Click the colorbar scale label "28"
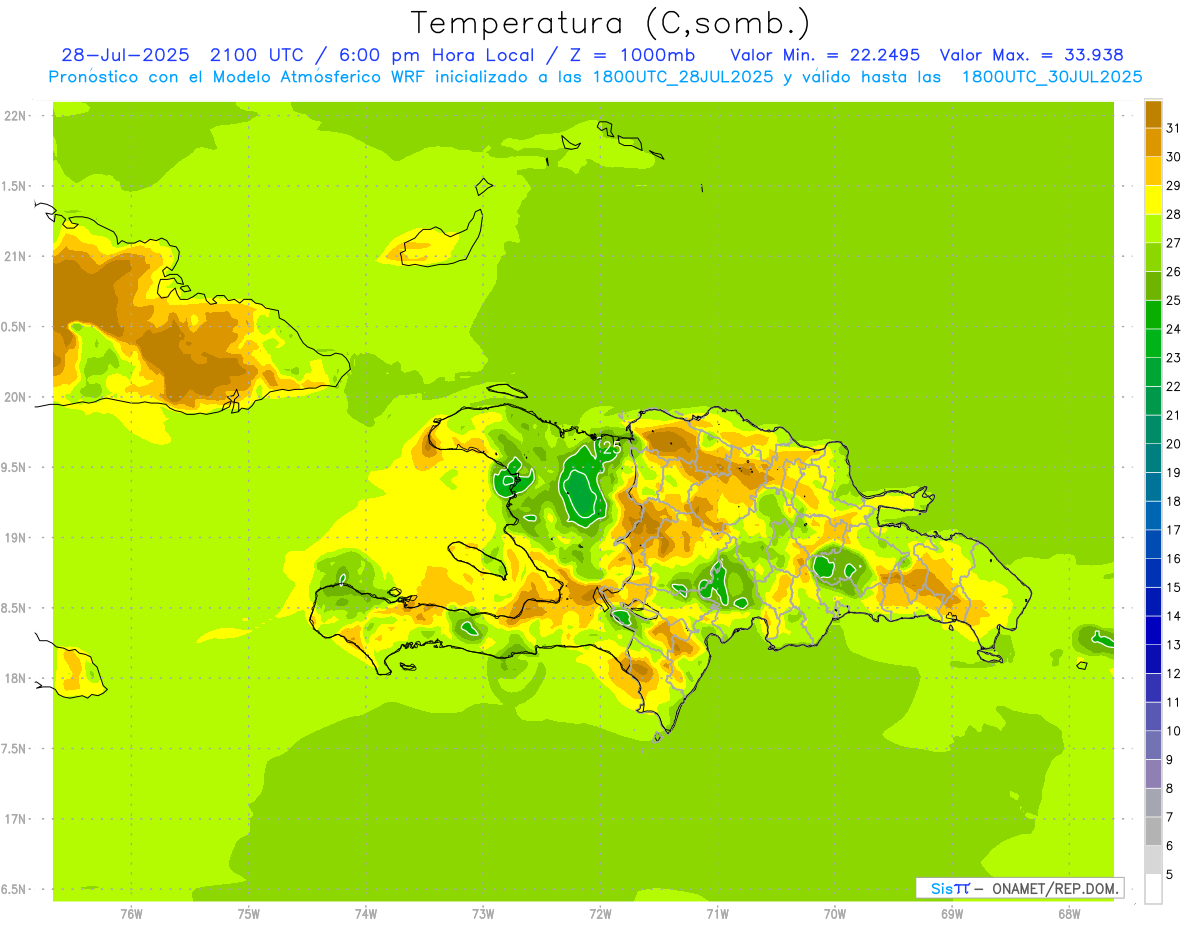Viewport: 1200px width, 927px height. [1173, 214]
